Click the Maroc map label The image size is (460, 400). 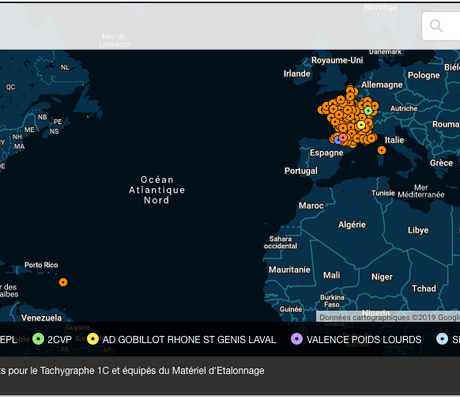[311, 206]
